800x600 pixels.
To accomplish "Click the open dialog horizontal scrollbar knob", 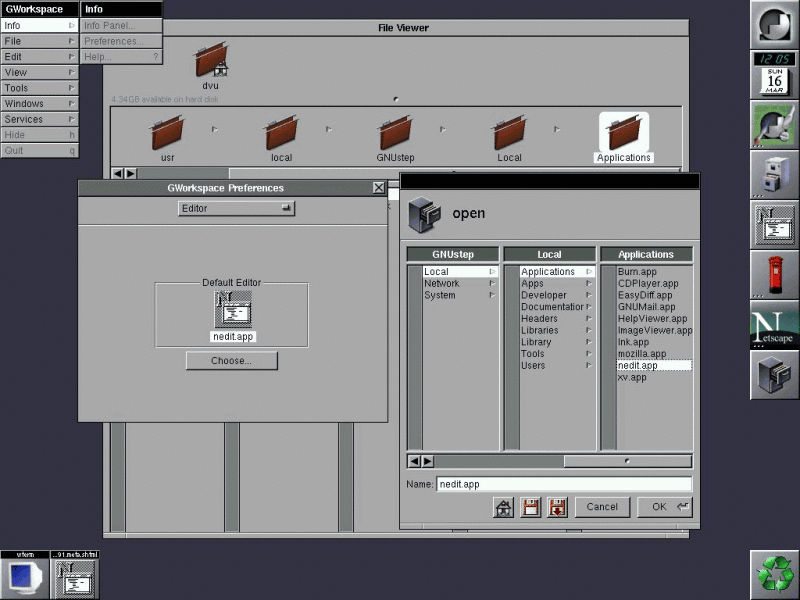I will coord(627,461).
